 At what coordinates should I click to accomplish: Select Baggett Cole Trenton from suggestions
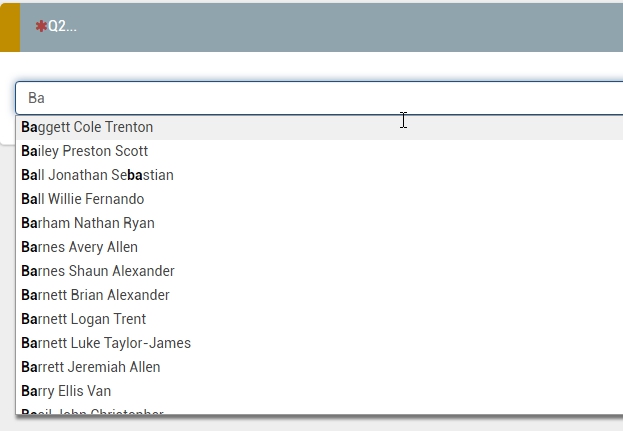tap(87, 127)
